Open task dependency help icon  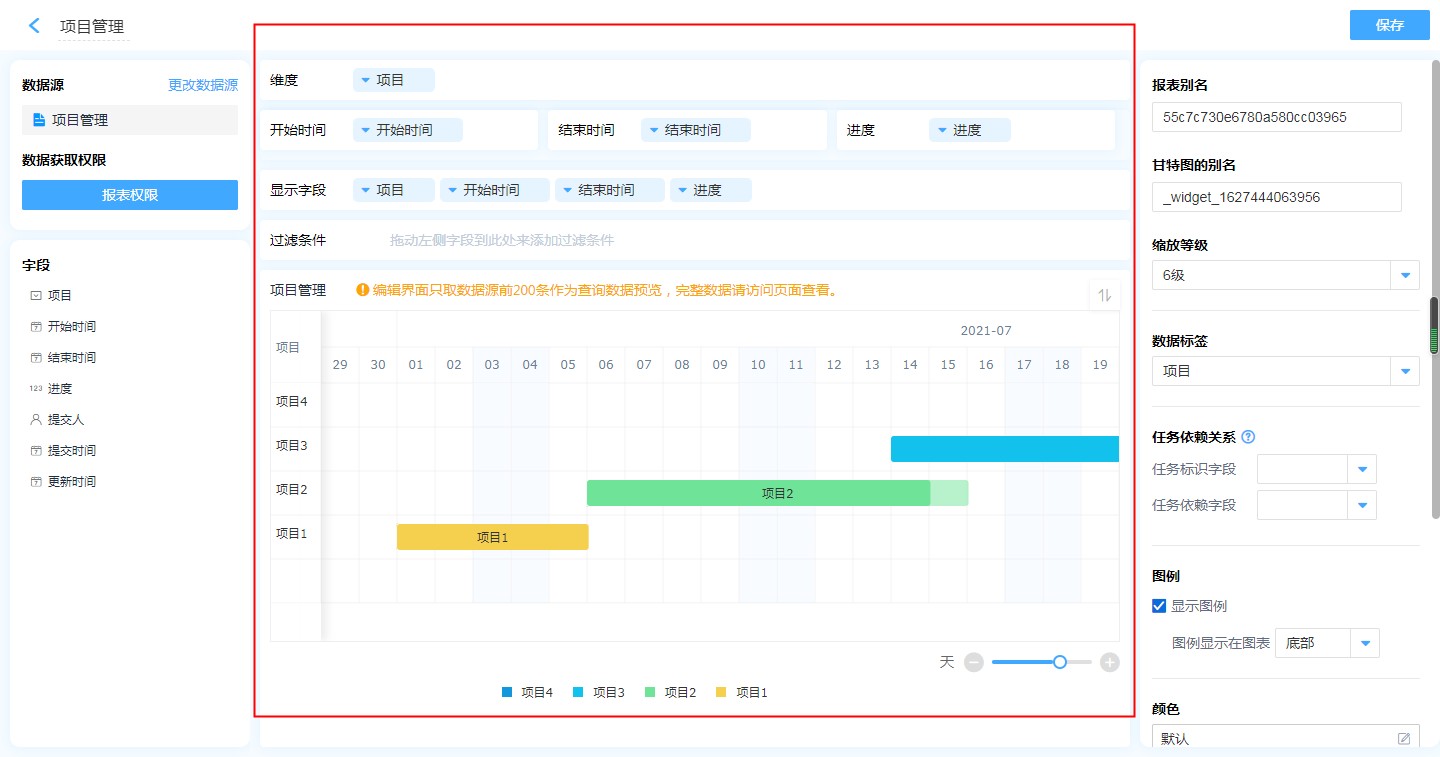[x=1248, y=437]
